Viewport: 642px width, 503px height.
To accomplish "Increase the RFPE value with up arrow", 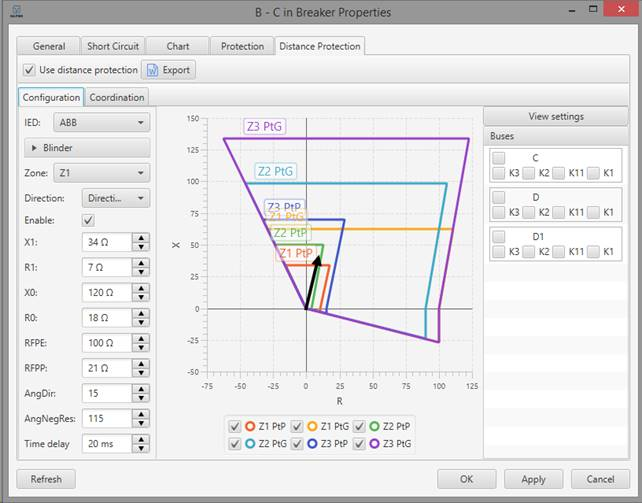I will point(141,338).
